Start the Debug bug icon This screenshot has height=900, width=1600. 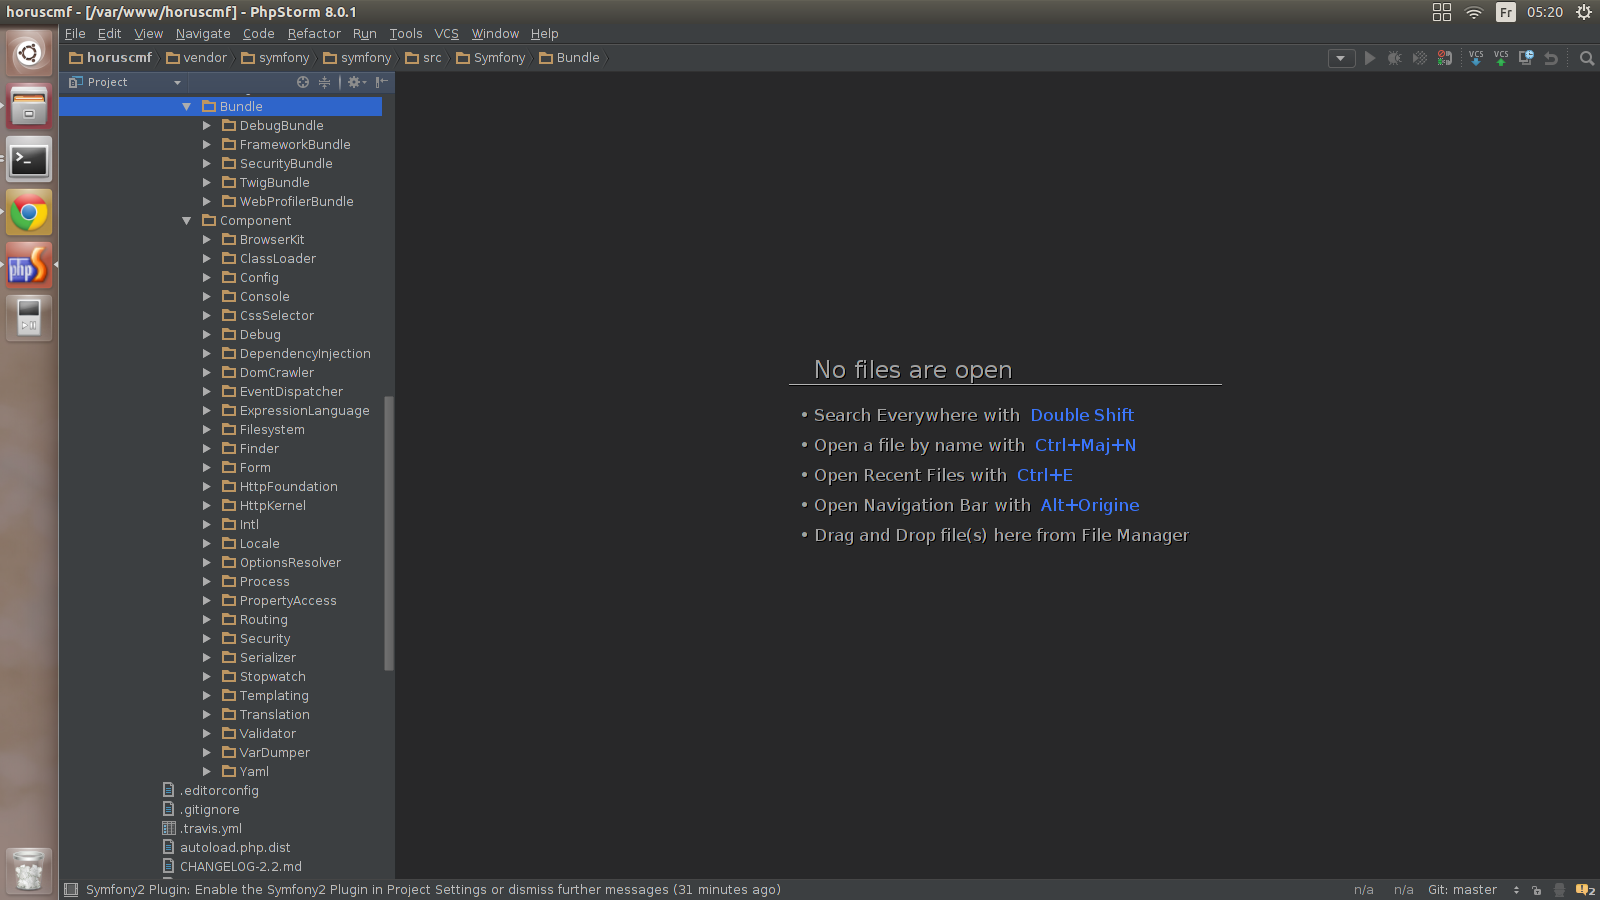[x=1395, y=58]
